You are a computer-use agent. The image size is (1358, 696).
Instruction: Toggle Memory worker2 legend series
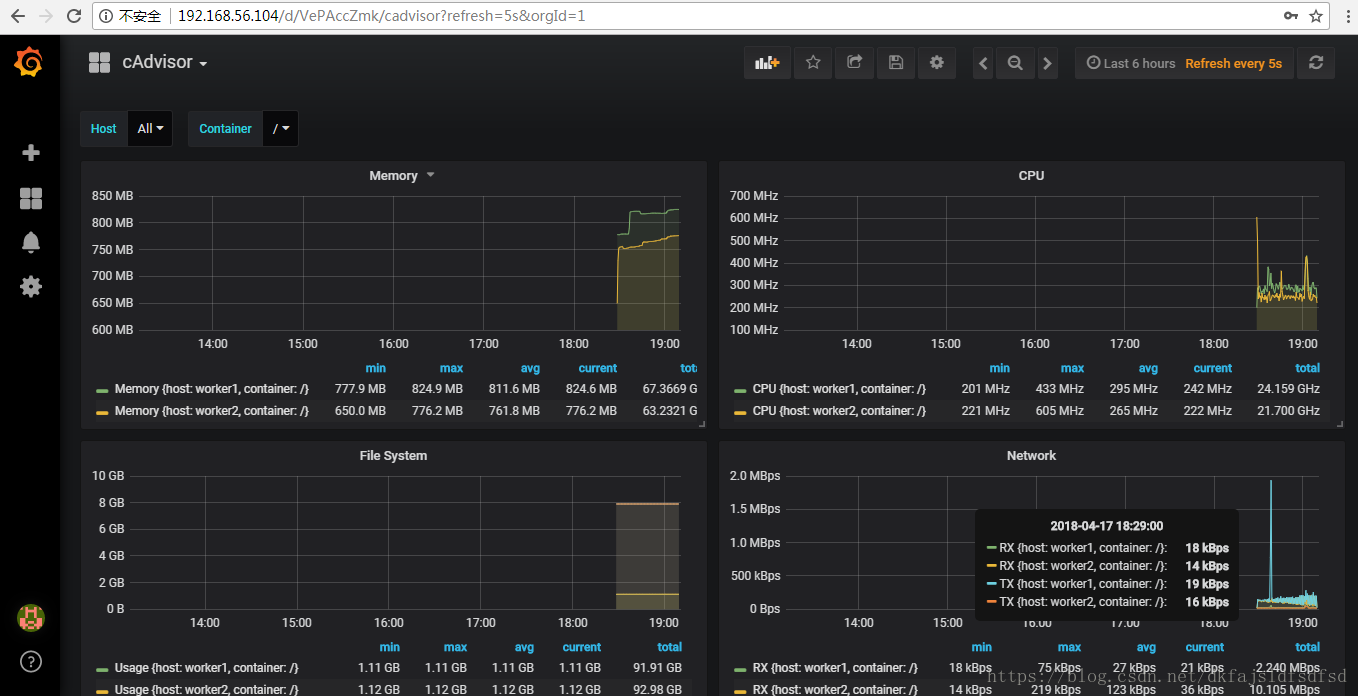pyautogui.click(x=211, y=411)
